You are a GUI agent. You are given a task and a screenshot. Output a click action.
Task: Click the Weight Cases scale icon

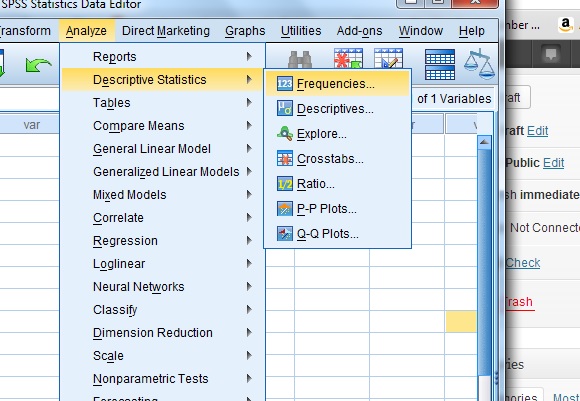tap(479, 64)
